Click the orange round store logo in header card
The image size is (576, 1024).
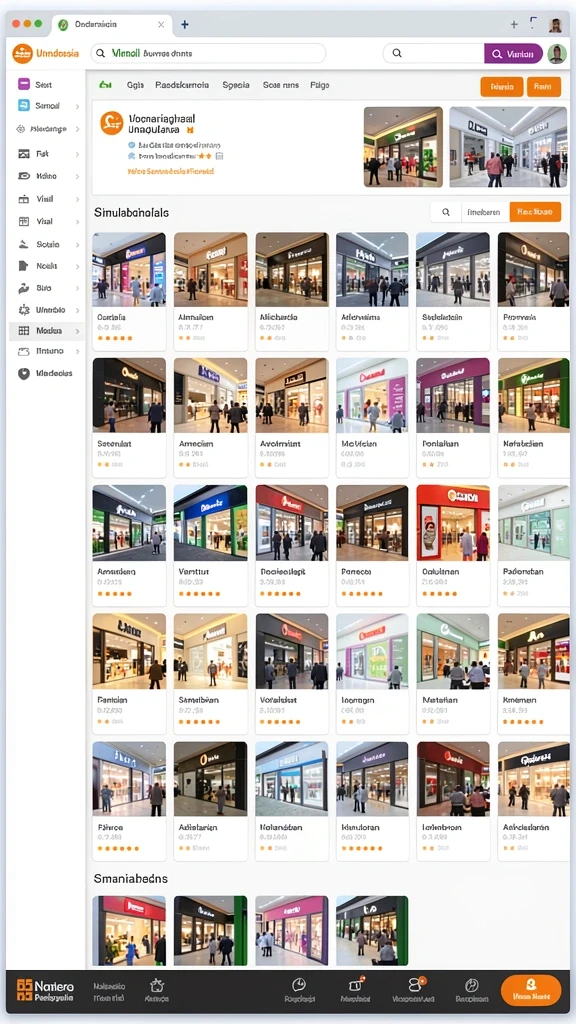coord(112,123)
